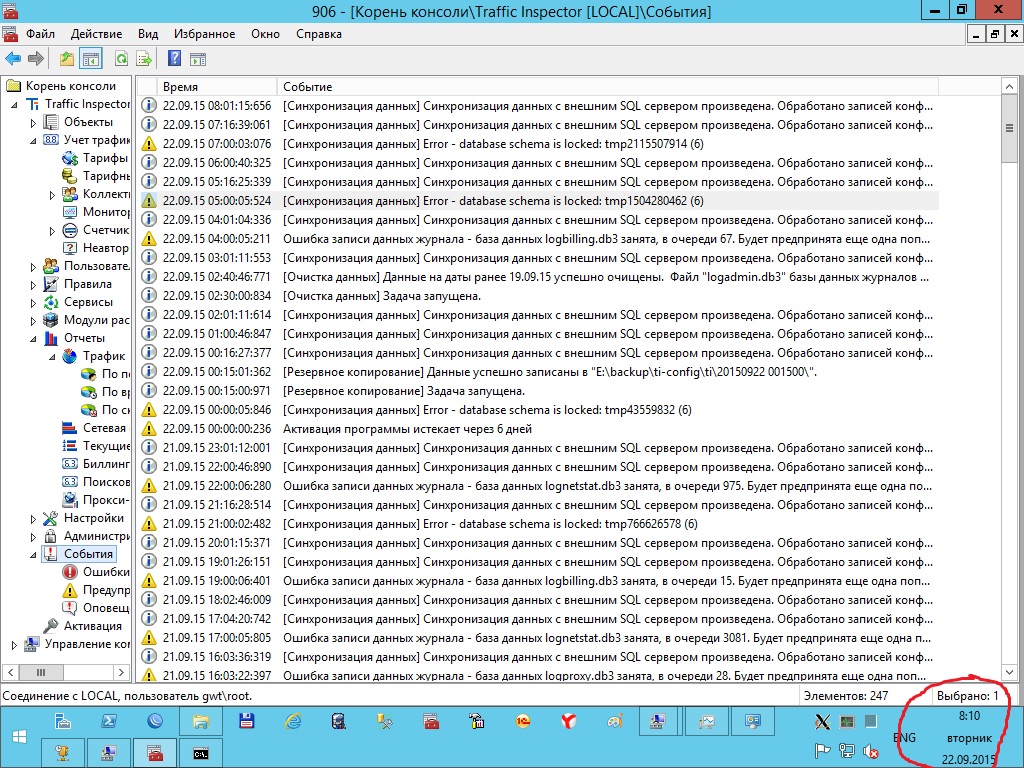Select Монитор in the tree

point(106,212)
